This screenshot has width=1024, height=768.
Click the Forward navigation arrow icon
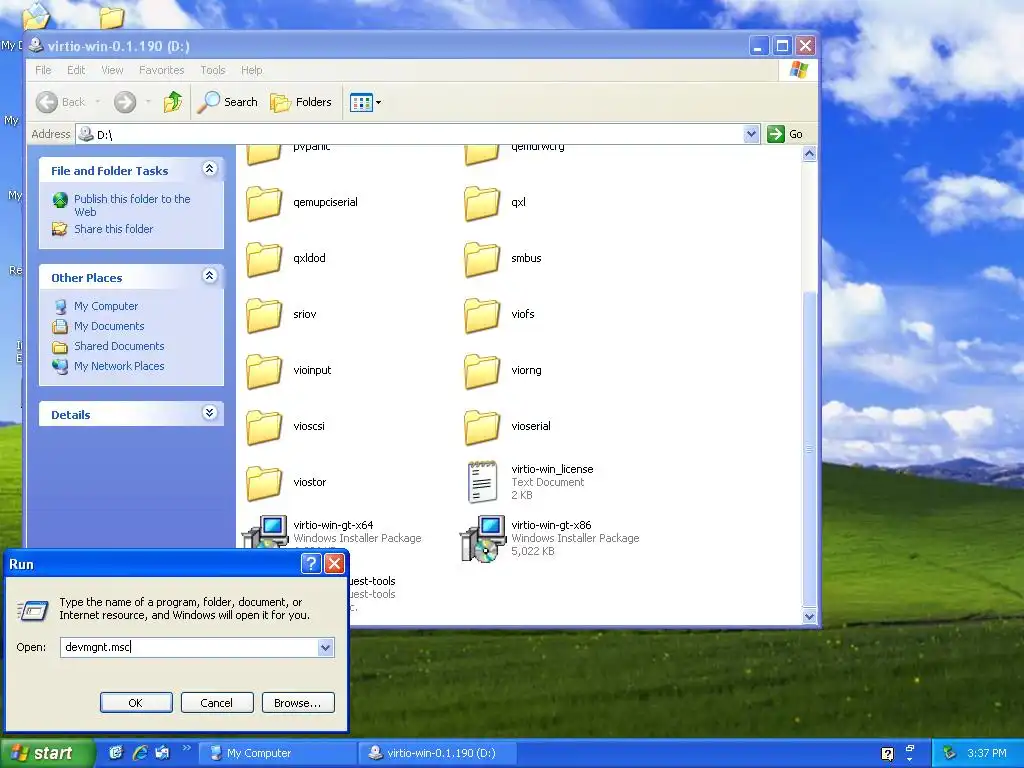coord(125,102)
